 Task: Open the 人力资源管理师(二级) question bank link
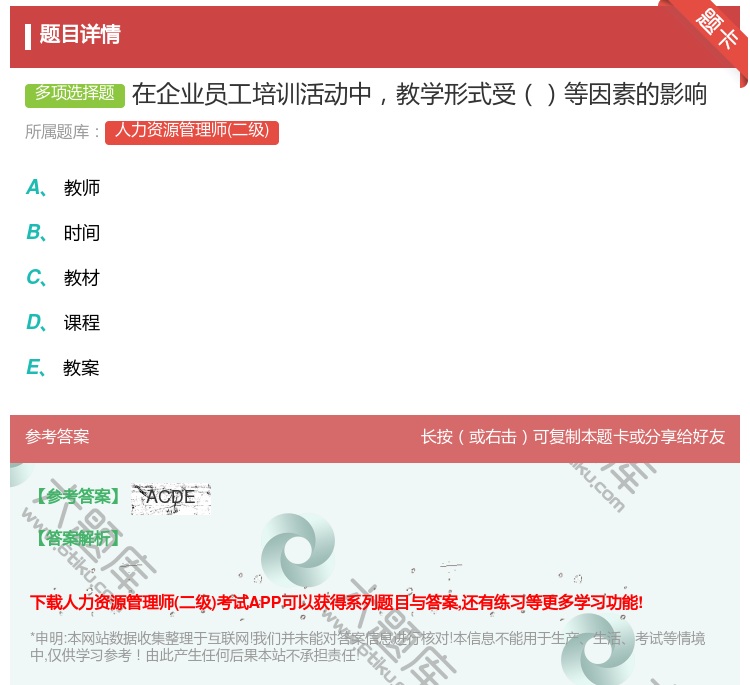[x=192, y=132]
